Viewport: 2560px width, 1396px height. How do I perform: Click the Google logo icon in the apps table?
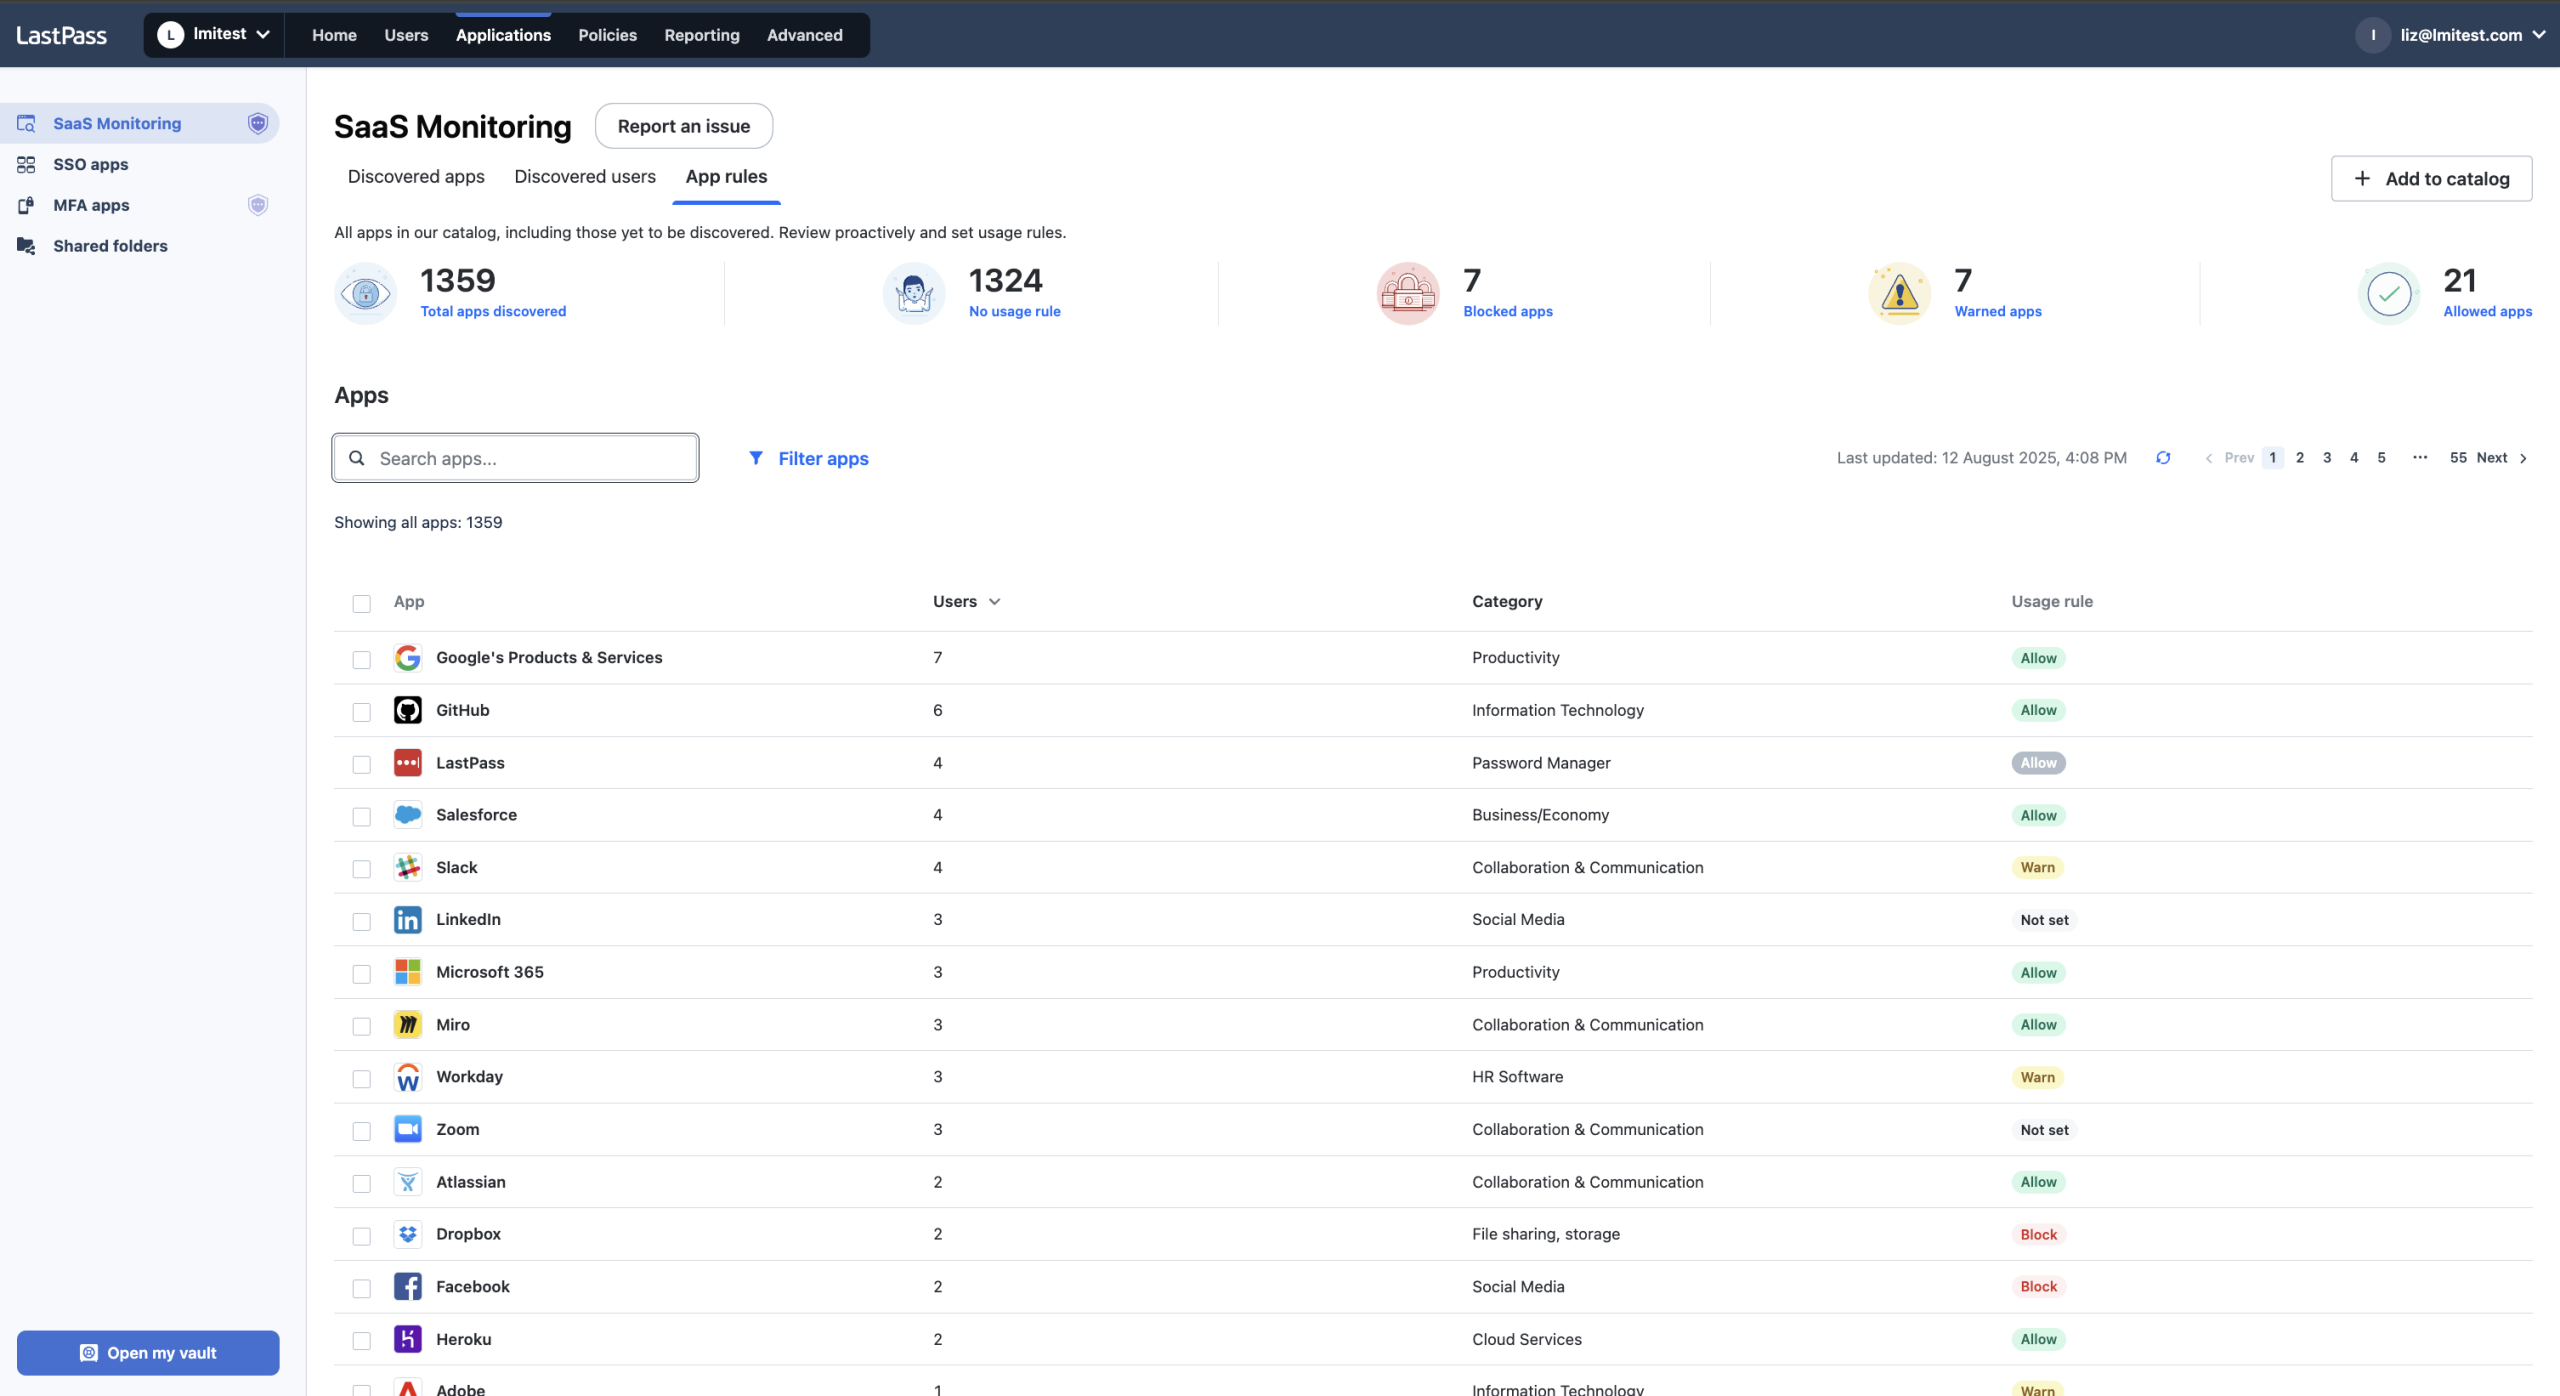click(407, 658)
